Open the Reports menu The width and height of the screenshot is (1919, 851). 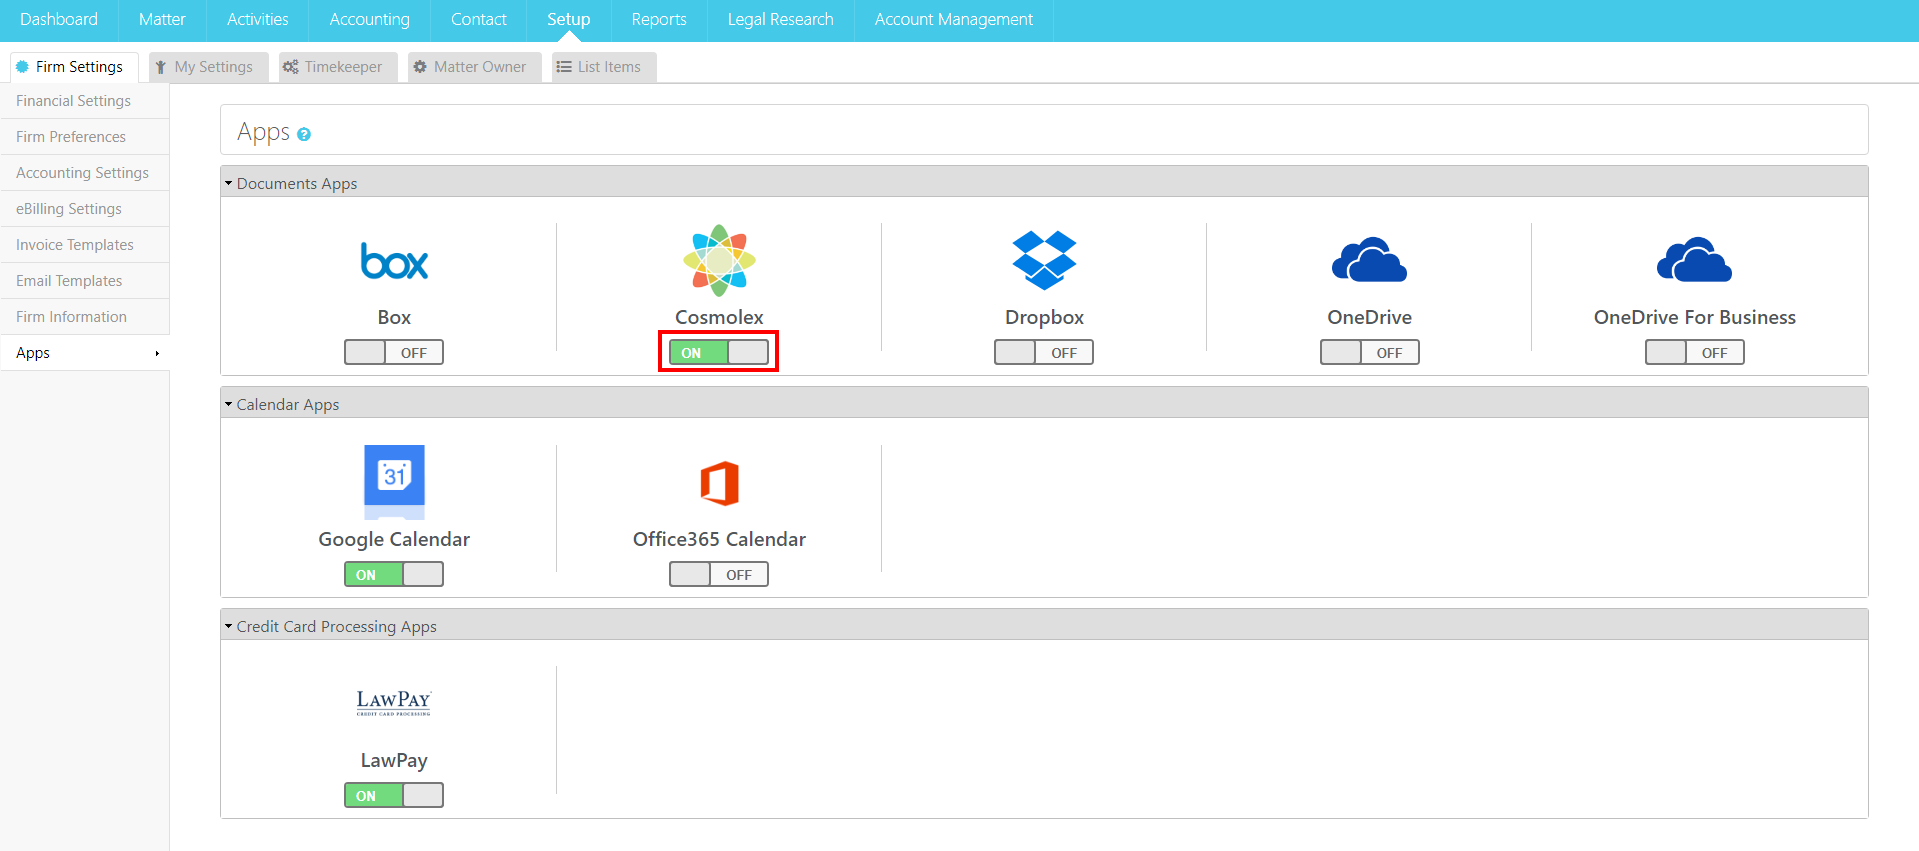pyautogui.click(x=659, y=20)
